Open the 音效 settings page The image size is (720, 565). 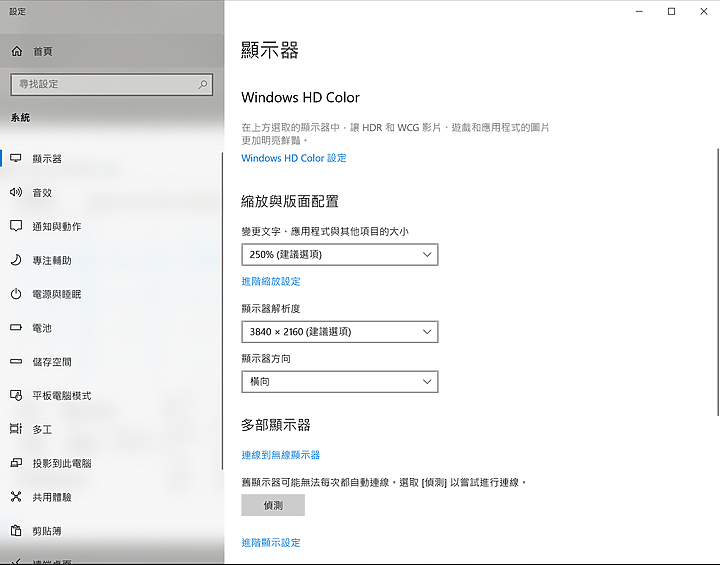(112, 192)
